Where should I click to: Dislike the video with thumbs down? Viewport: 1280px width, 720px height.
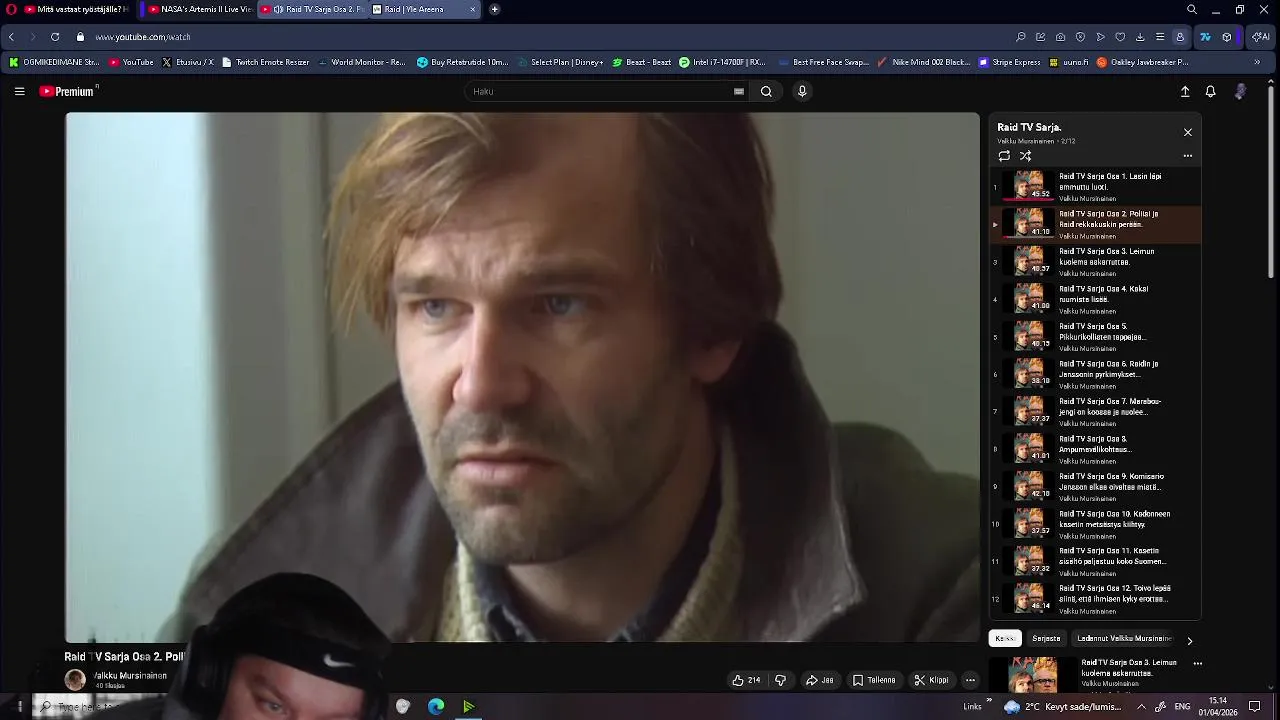pos(780,680)
